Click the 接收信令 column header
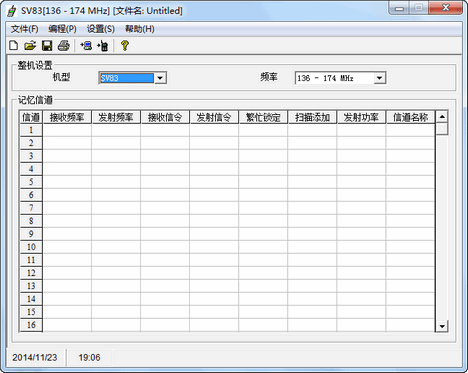Screen dimensions: 468x373 point(165,117)
